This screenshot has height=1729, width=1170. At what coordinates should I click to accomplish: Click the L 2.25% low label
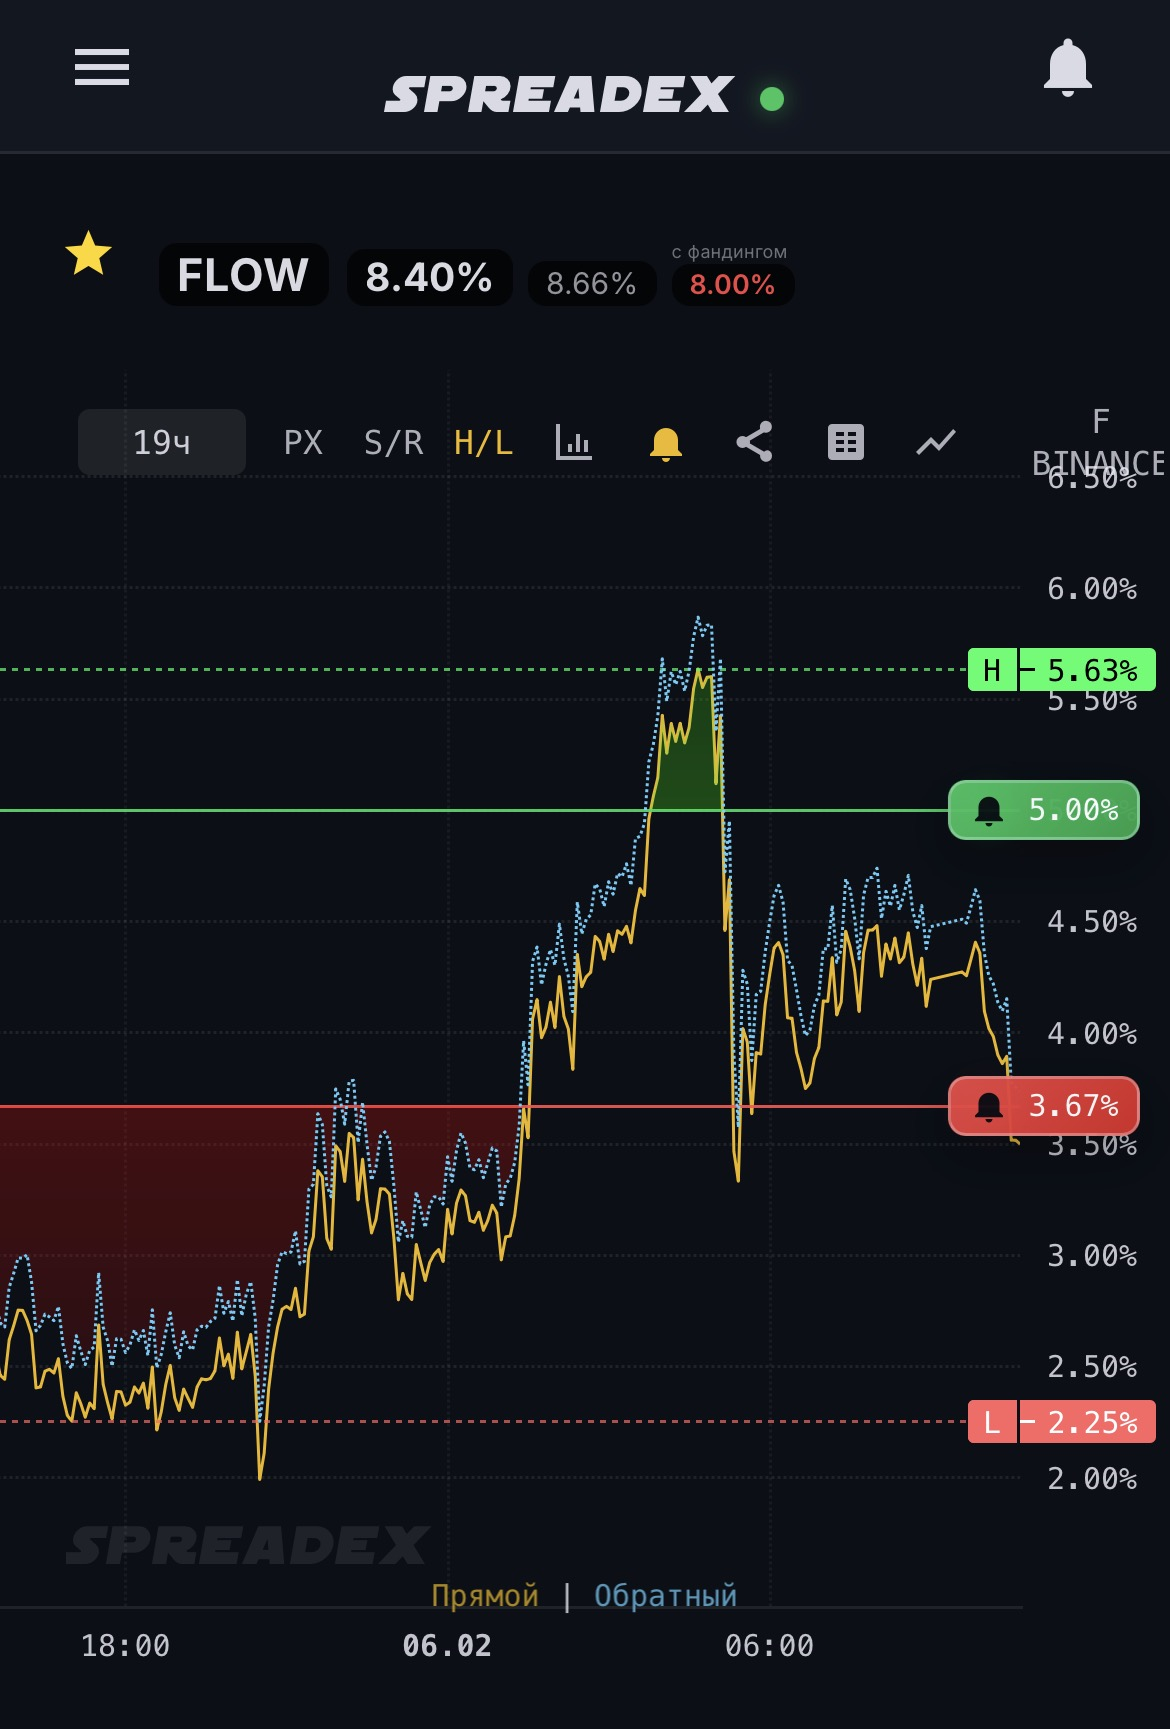click(1062, 1422)
